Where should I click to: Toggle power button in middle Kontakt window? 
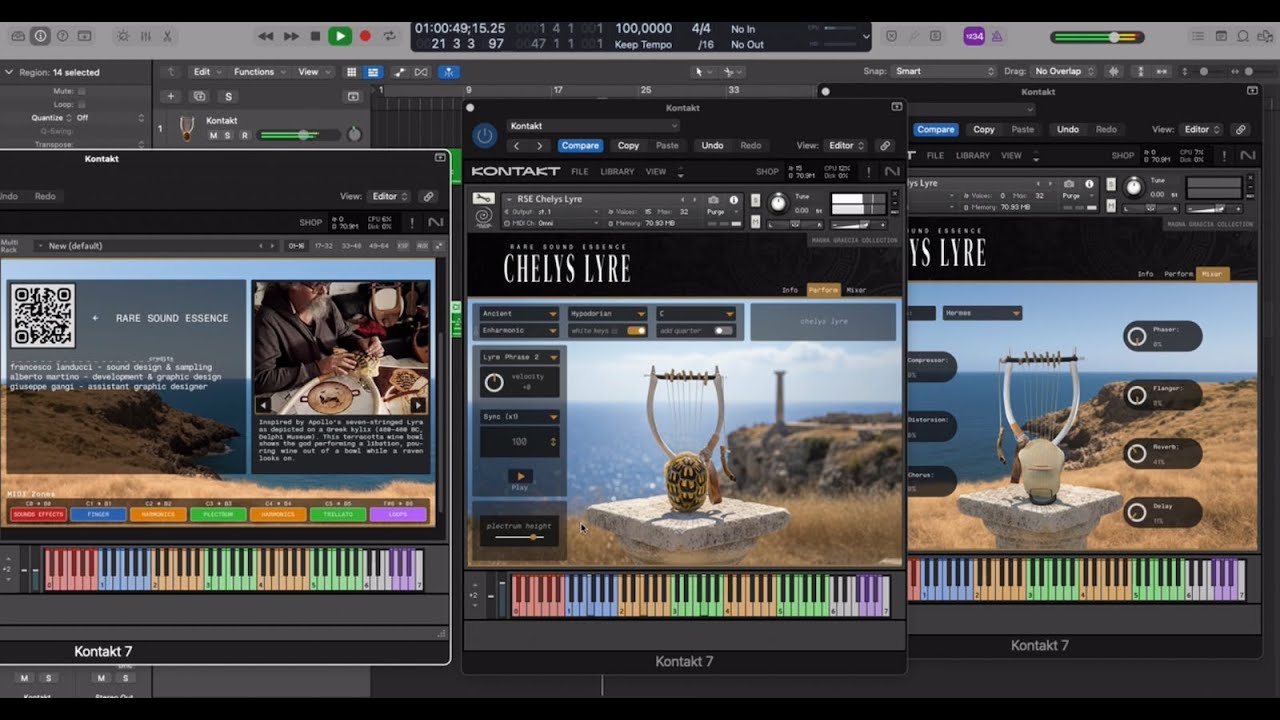pyautogui.click(x=485, y=135)
